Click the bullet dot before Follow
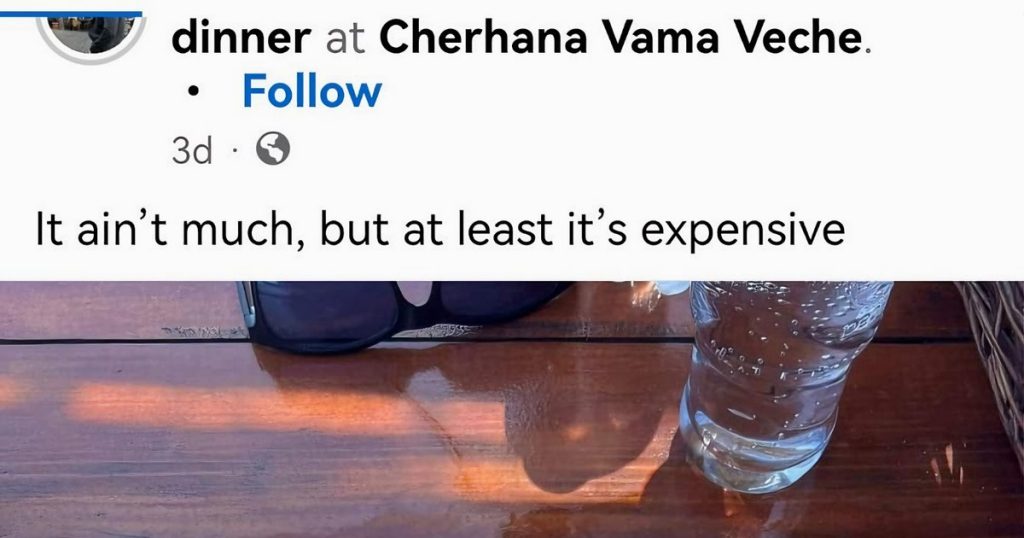This screenshot has height=538, width=1024. click(x=195, y=93)
